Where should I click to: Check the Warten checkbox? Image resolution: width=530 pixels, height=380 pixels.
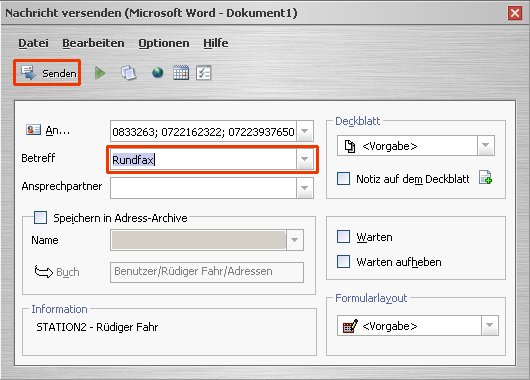(x=343, y=237)
